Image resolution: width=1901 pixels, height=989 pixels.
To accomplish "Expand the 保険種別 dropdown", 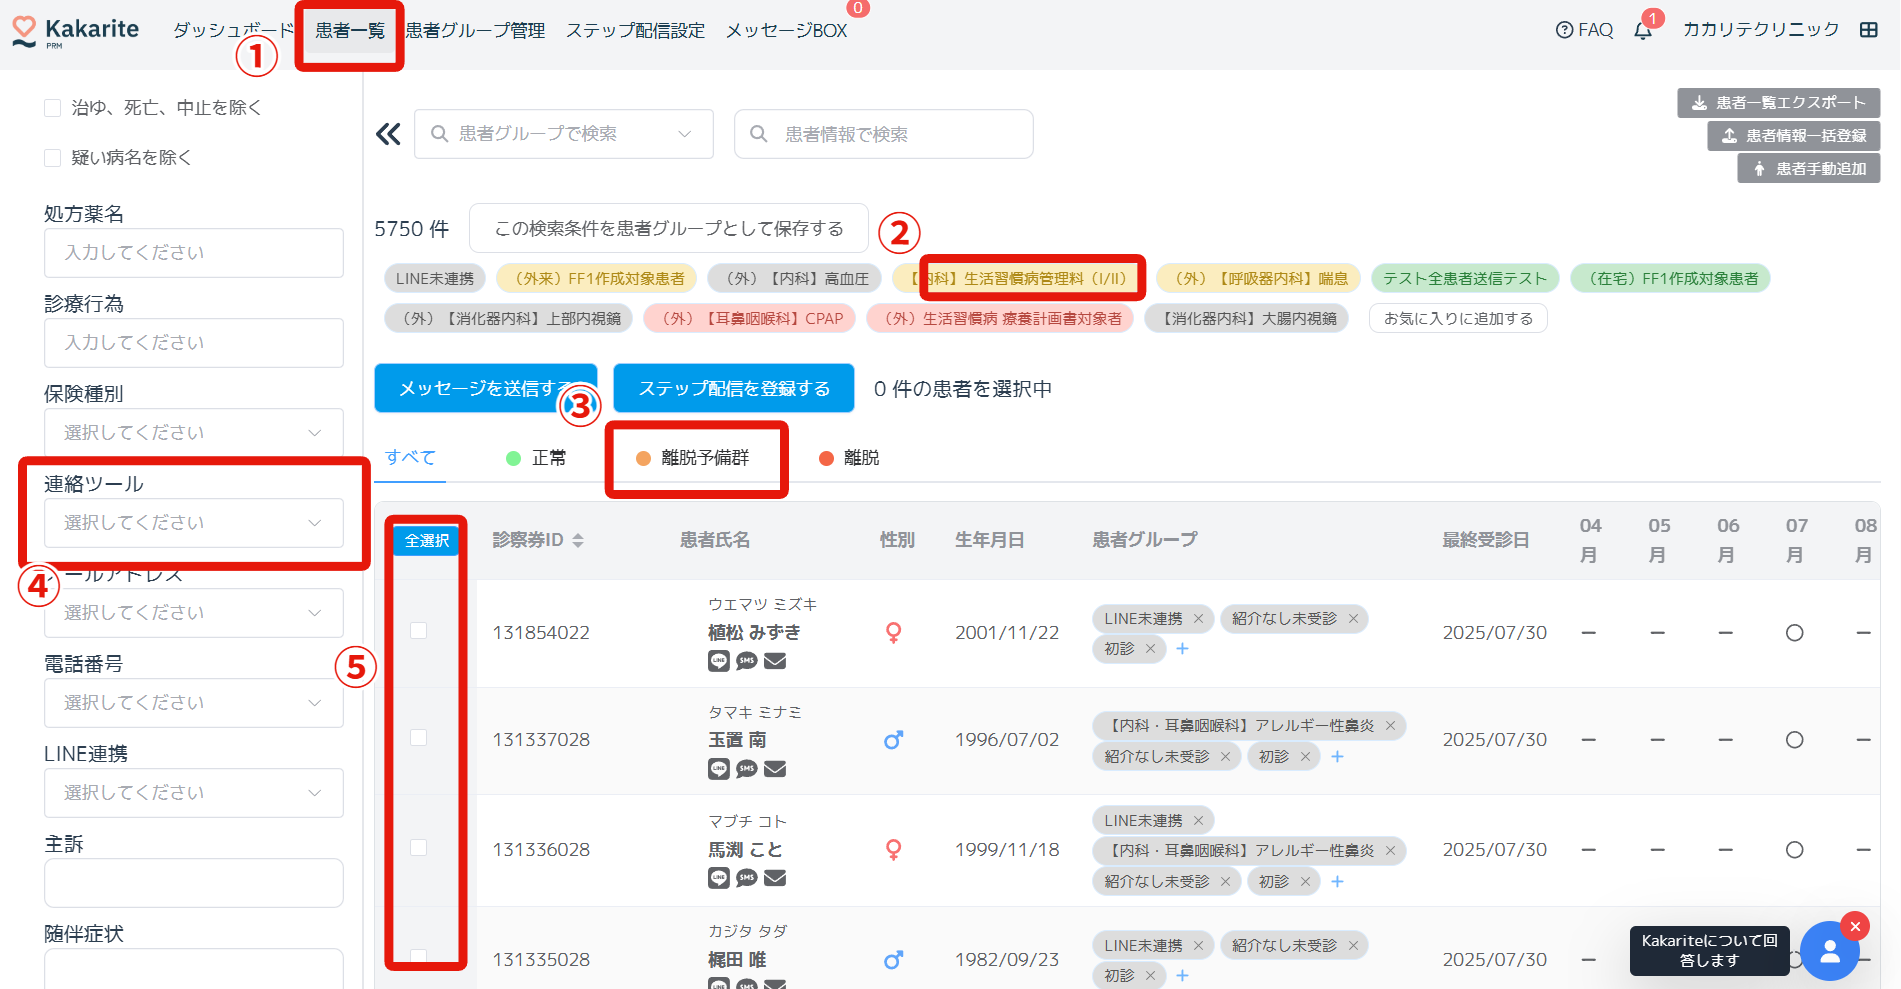I will [x=193, y=433].
